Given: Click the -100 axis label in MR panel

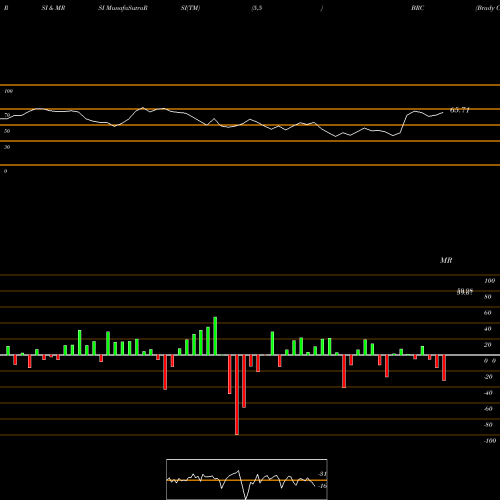Looking at the screenshot, I should click(490, 441).
